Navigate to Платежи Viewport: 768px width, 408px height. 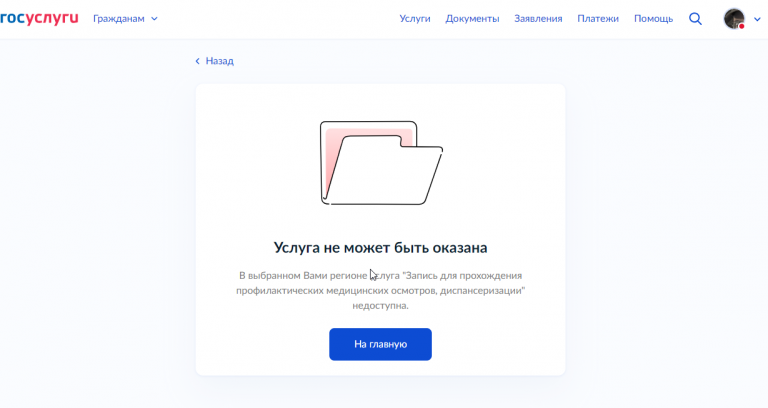click(598, 19)
